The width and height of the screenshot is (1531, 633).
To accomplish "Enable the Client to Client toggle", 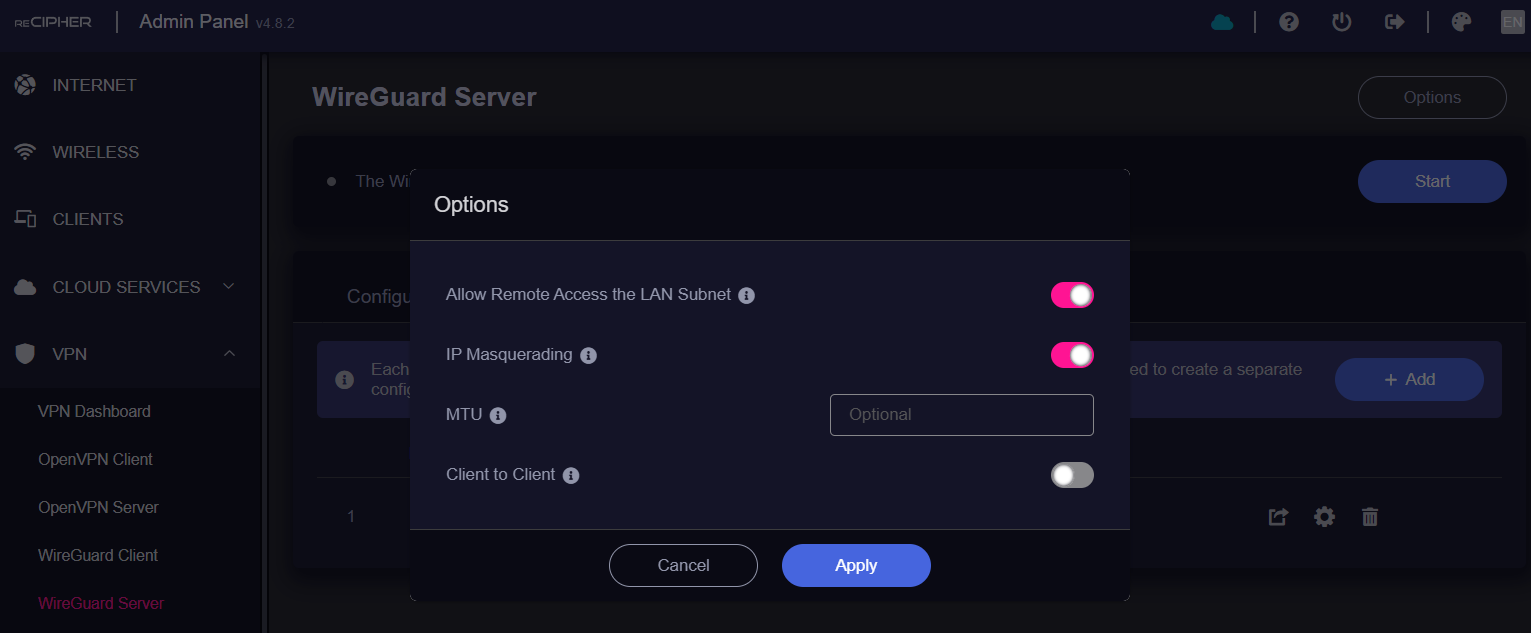I will pyautogui.click(x=1072, y=475).
